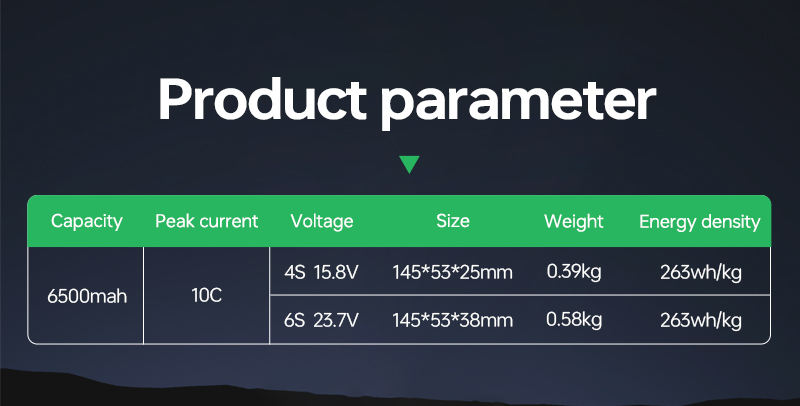Select the 145*53*25mm size value
800x406 pixels.
coord(452,272)
